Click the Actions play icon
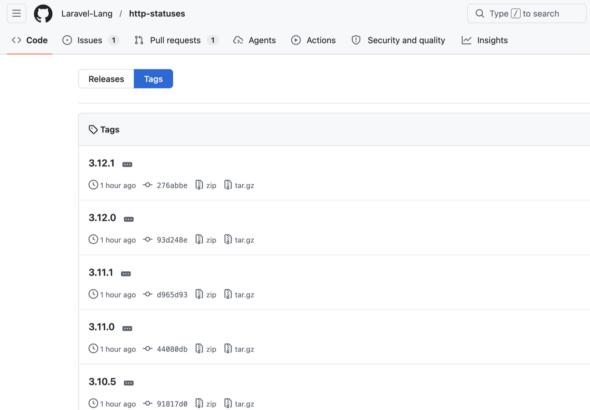Image resolution: width=590 pixels, height=410 pixels. 296,40
